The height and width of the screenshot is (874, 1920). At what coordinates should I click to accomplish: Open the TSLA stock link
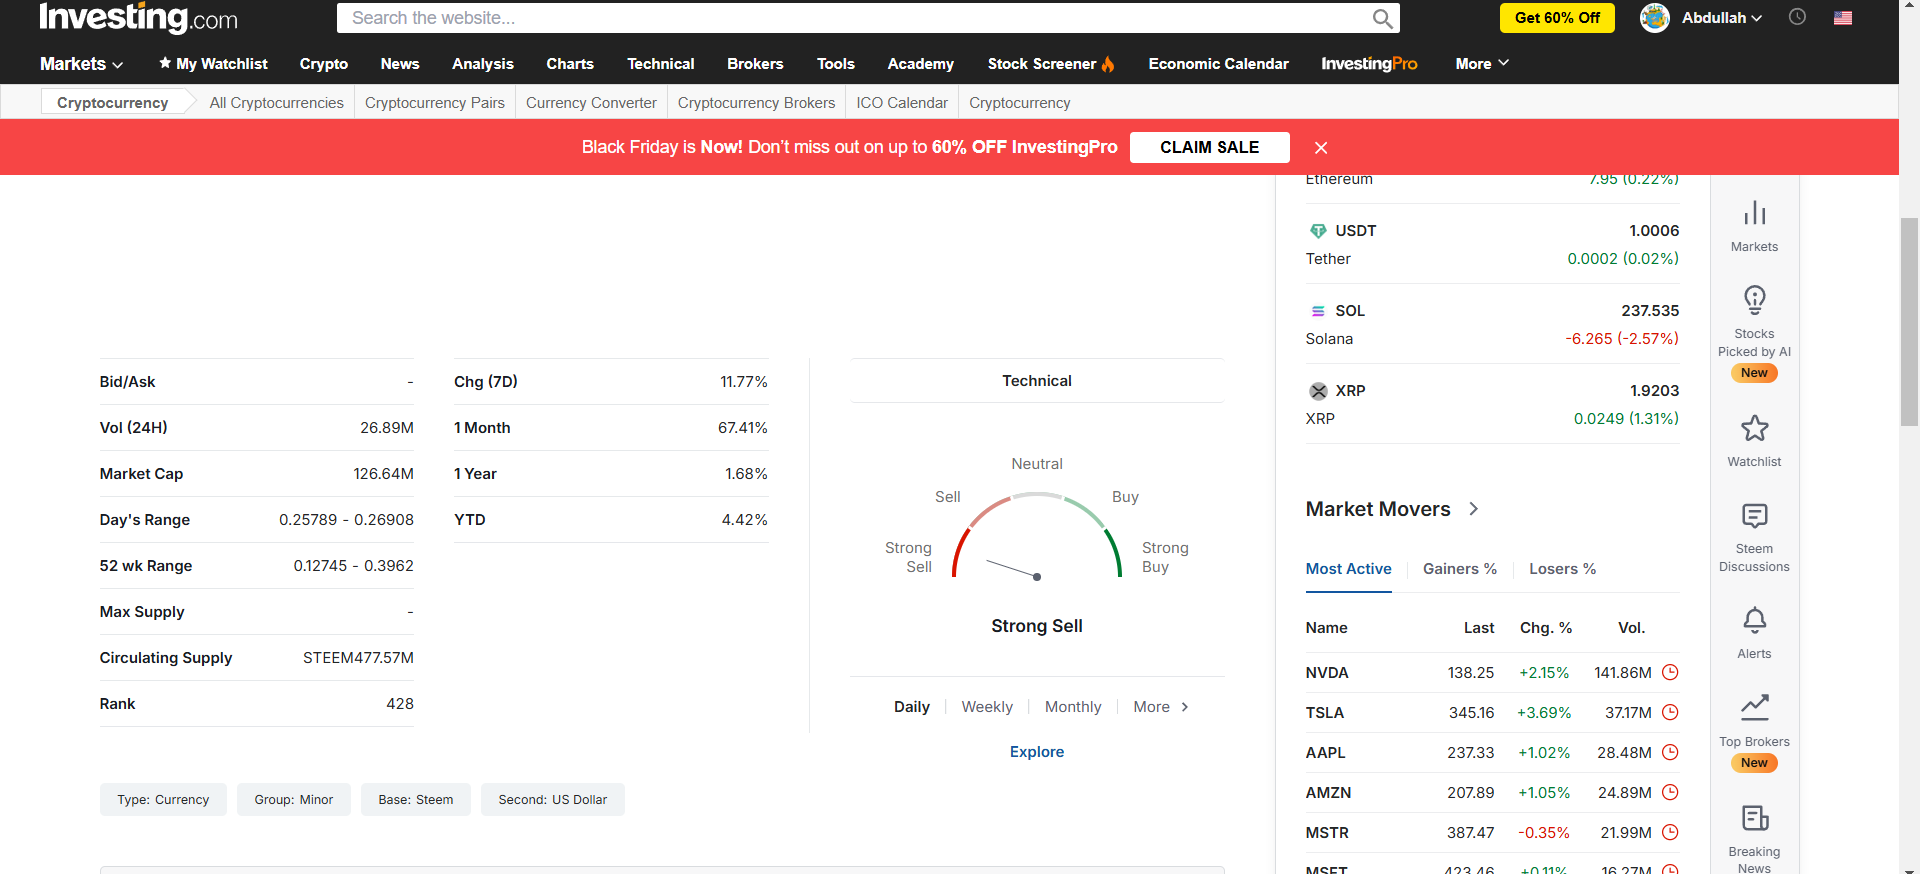point(1325,713)
